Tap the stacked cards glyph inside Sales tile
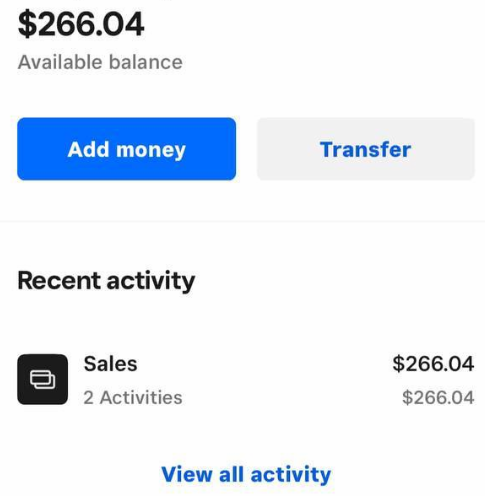Image resolution: width=485 pixels, height=496 pixels. pyautogui.click(x=43, y=379)
